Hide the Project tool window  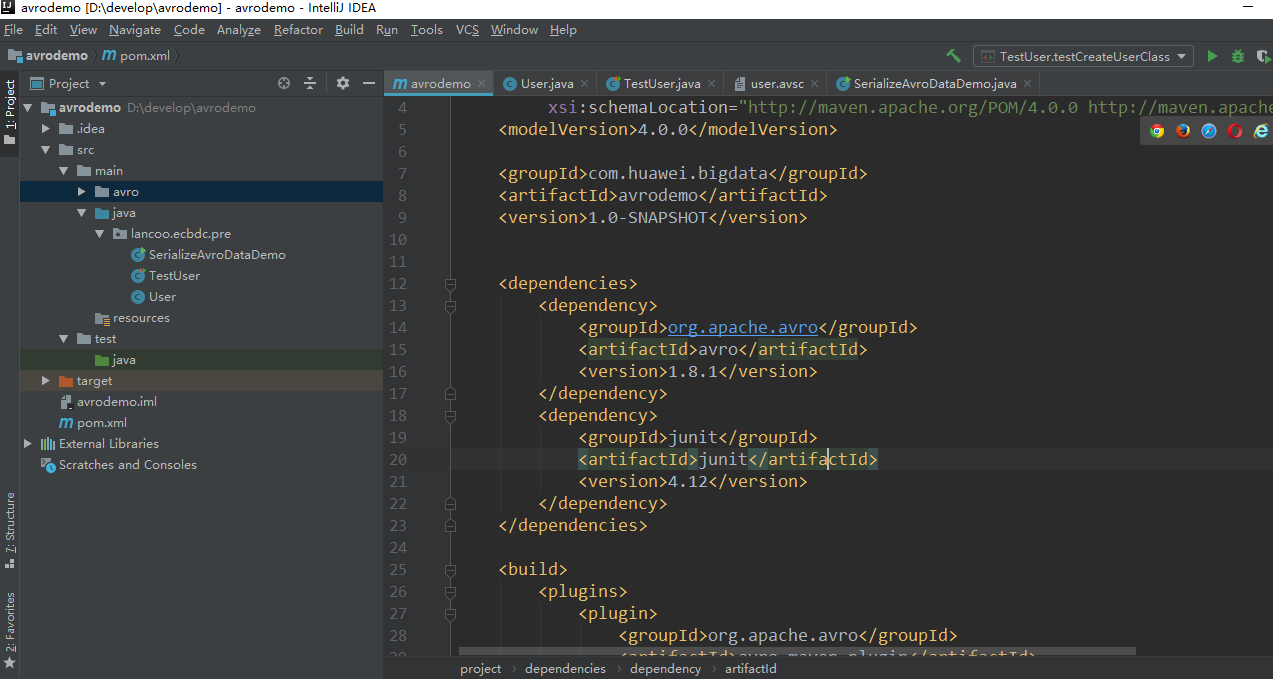coord(369,83)
